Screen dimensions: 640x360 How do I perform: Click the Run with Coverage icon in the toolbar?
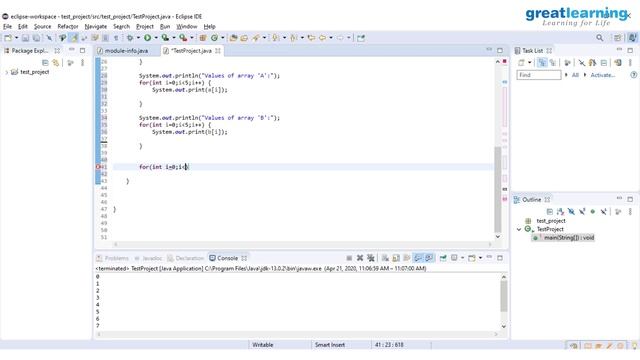[x=165, y=38]
